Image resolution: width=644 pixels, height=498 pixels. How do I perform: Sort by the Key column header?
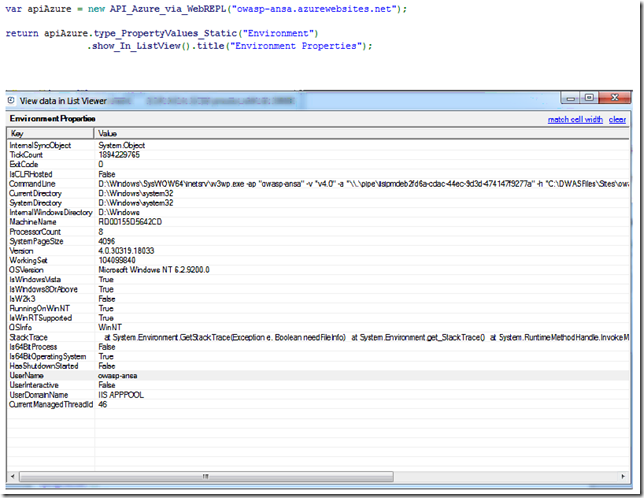[x=50, y=133]
